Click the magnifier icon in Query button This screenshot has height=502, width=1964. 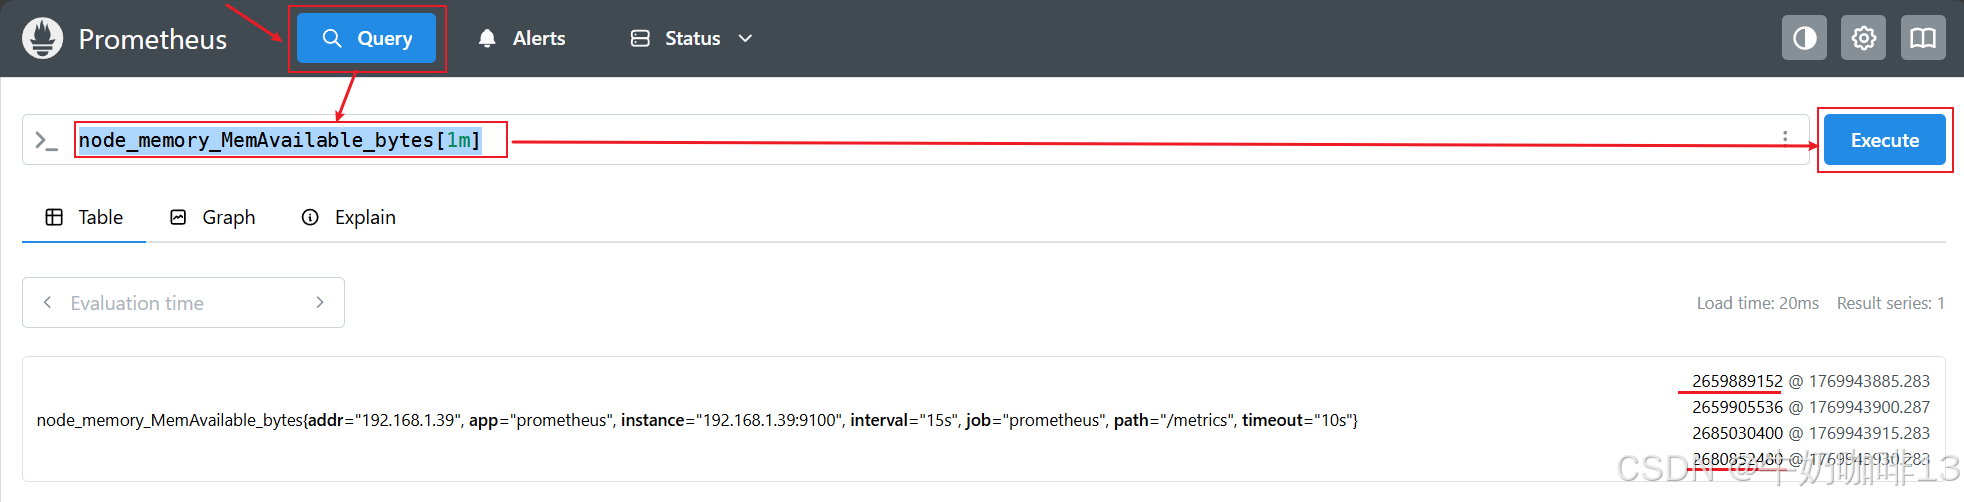coord(332,38)
